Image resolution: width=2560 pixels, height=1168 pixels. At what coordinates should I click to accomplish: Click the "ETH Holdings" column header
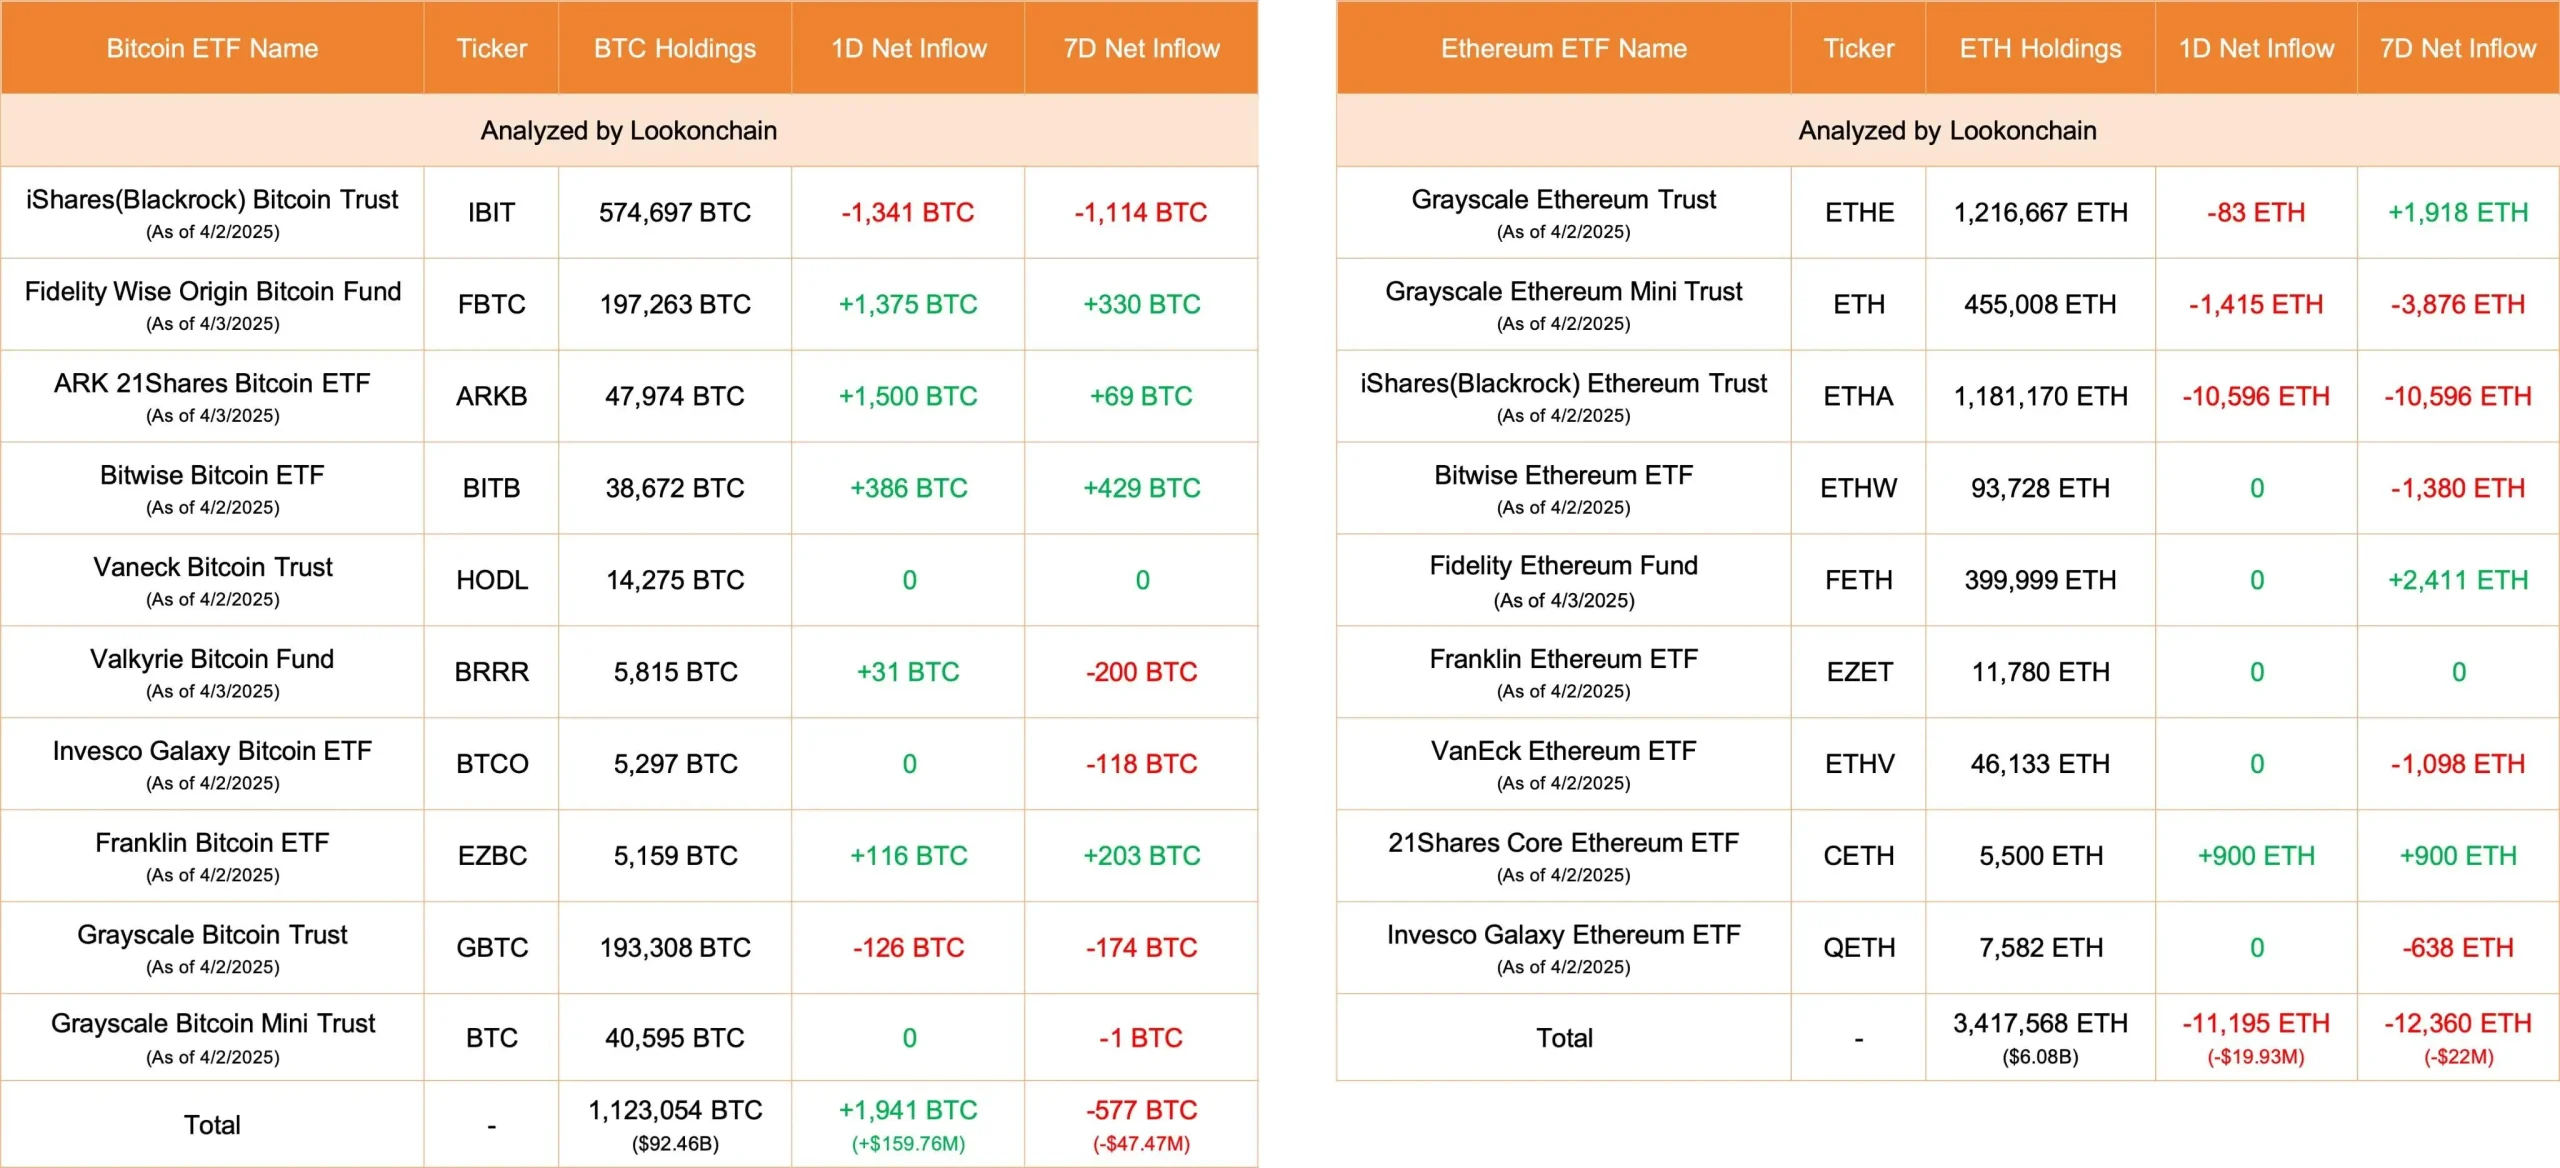tap(2040, 48)
